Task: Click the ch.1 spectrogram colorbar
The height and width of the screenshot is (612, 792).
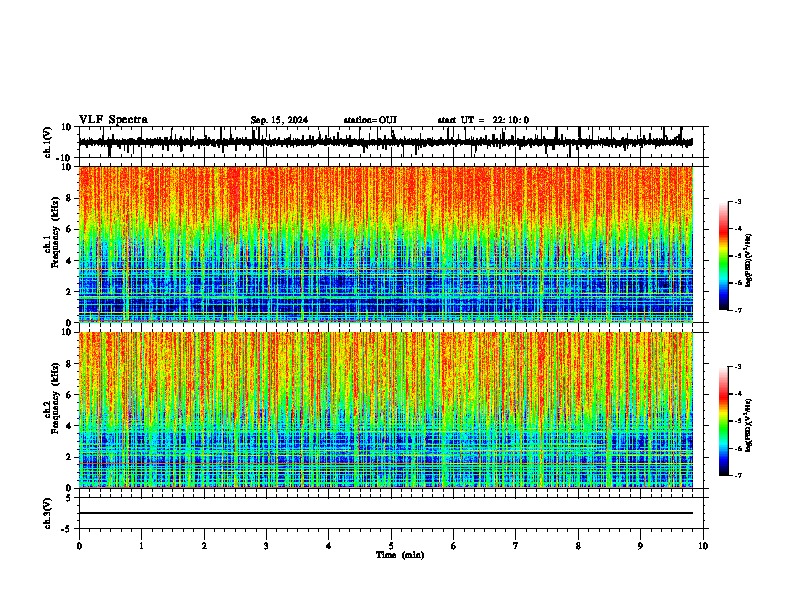Action: [x=724, y=256]
